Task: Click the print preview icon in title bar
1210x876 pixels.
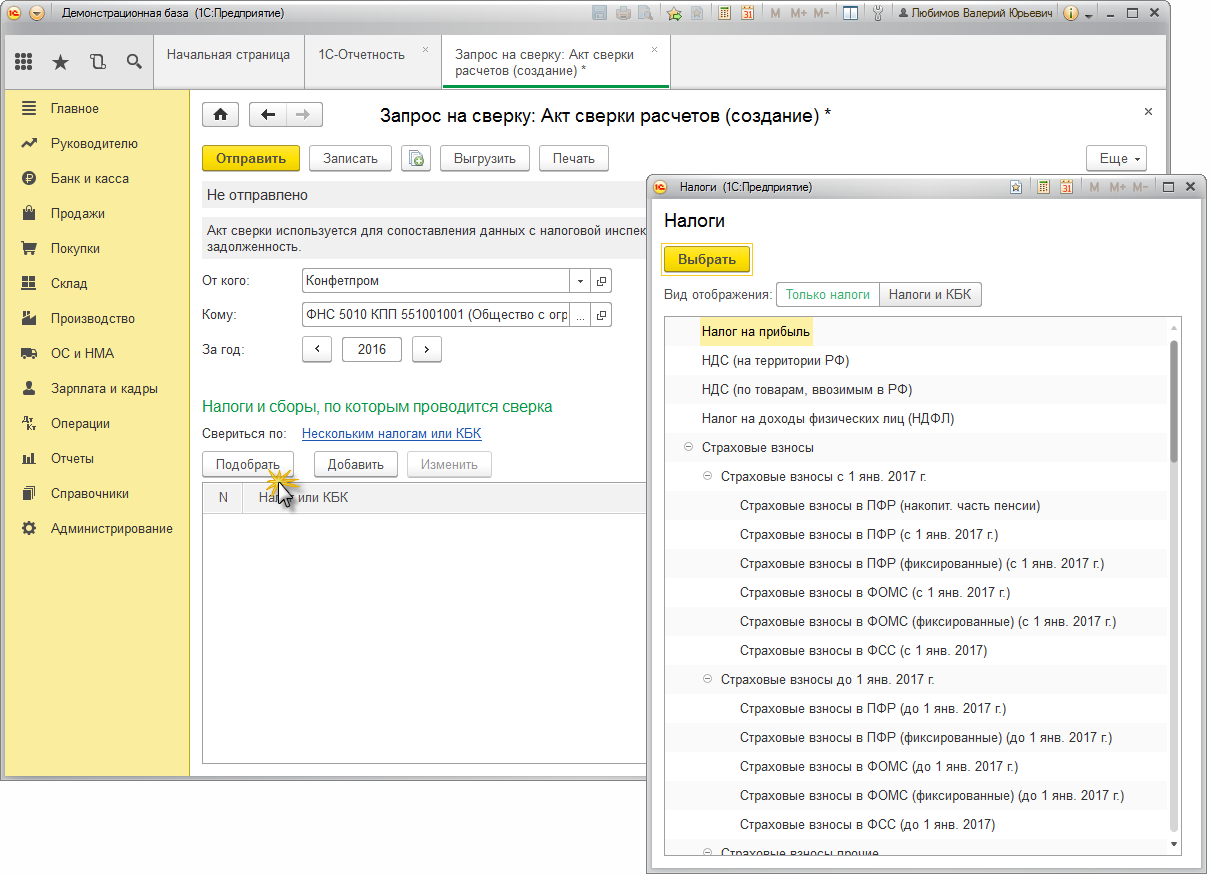Action: pyautogui.click(x=645, y=14)
